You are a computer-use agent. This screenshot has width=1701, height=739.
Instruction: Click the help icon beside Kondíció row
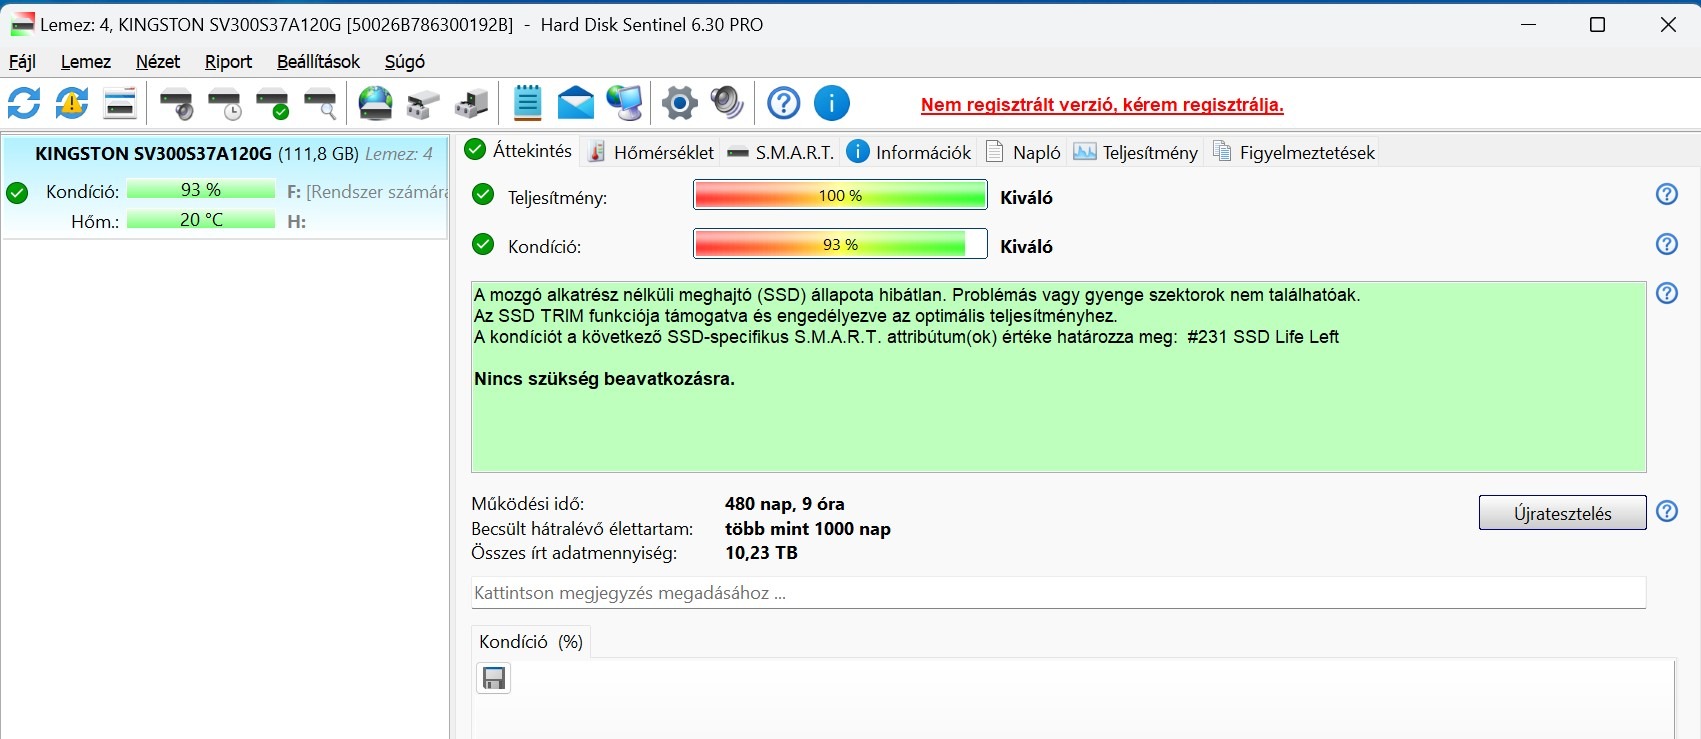coord(1667,244)
